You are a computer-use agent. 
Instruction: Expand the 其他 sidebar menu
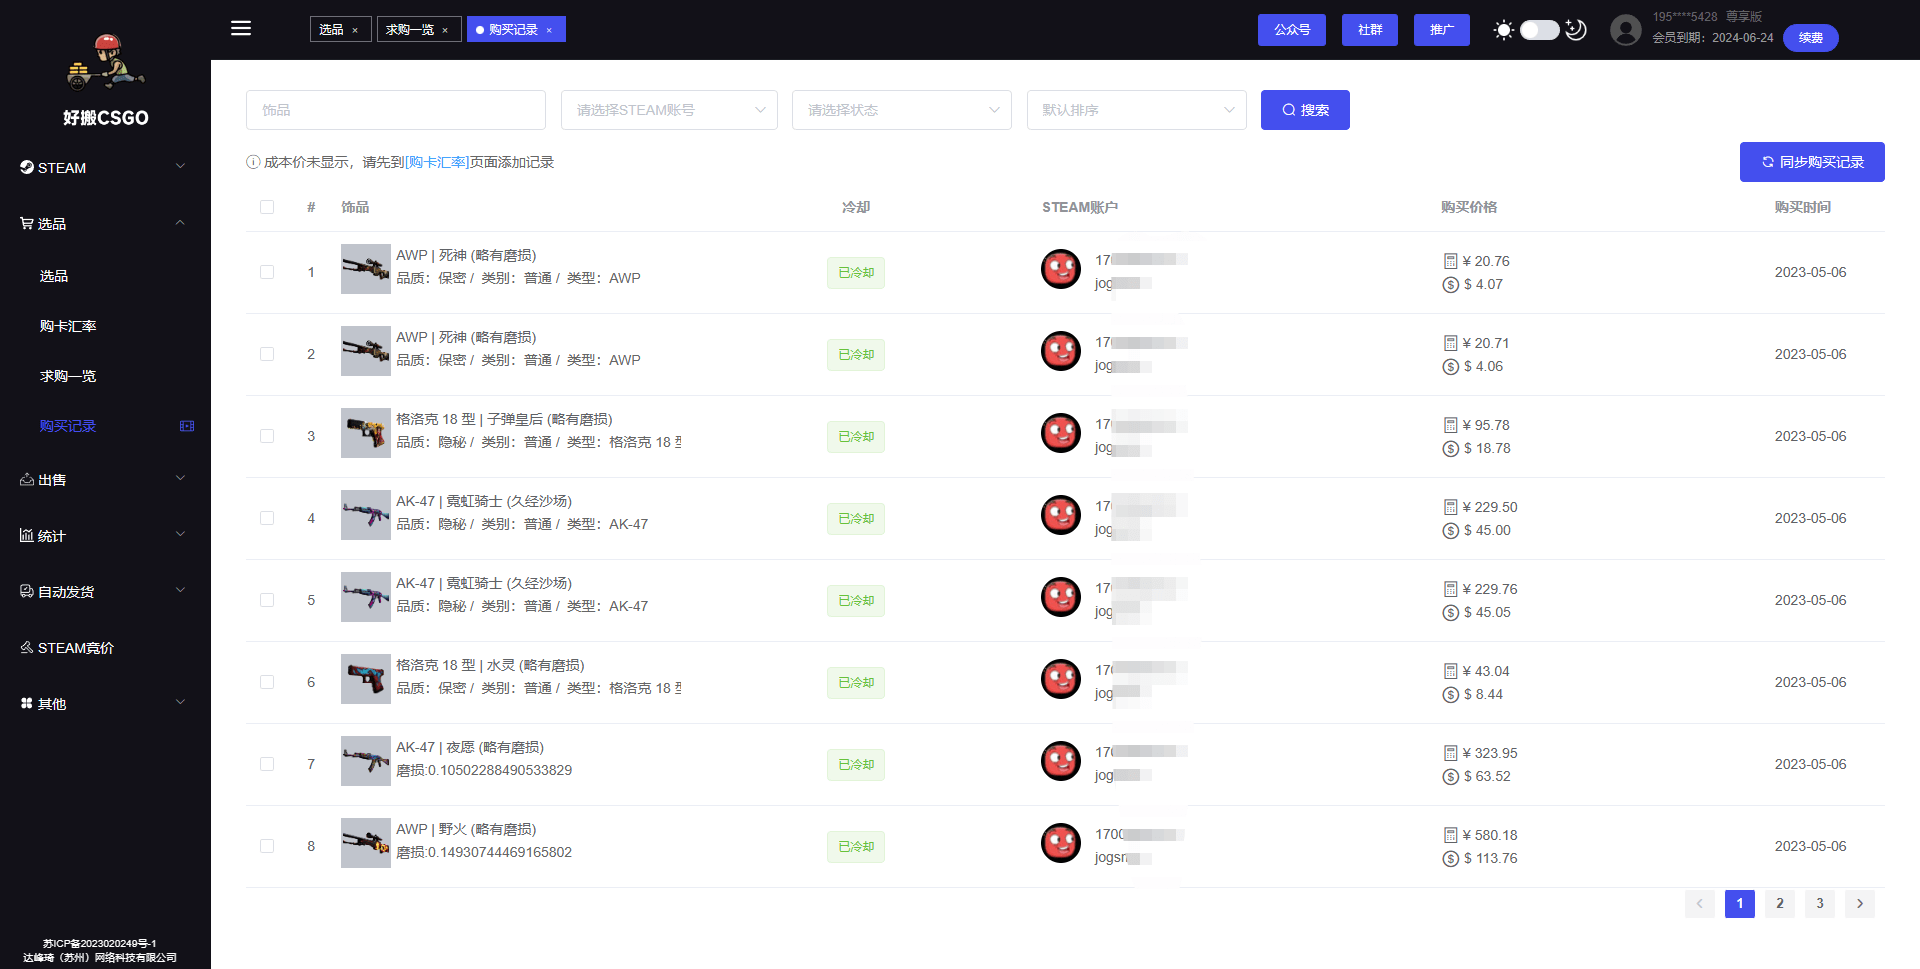click(x=105, y=704)
